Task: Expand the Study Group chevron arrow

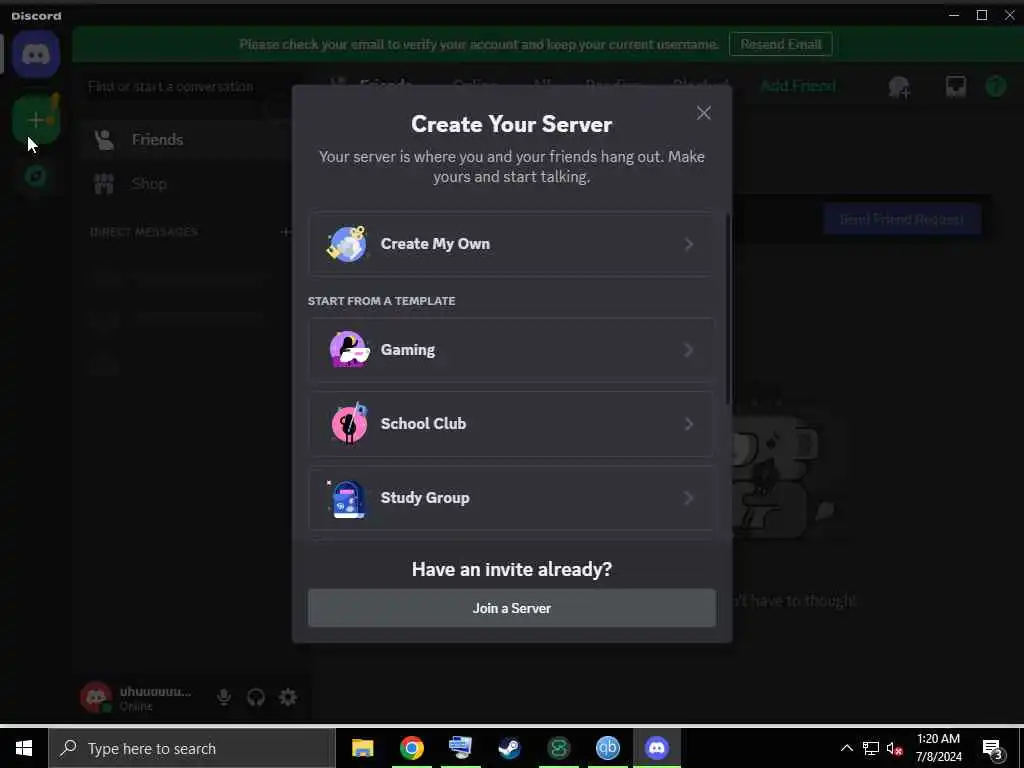Action: tap(688, 498)
